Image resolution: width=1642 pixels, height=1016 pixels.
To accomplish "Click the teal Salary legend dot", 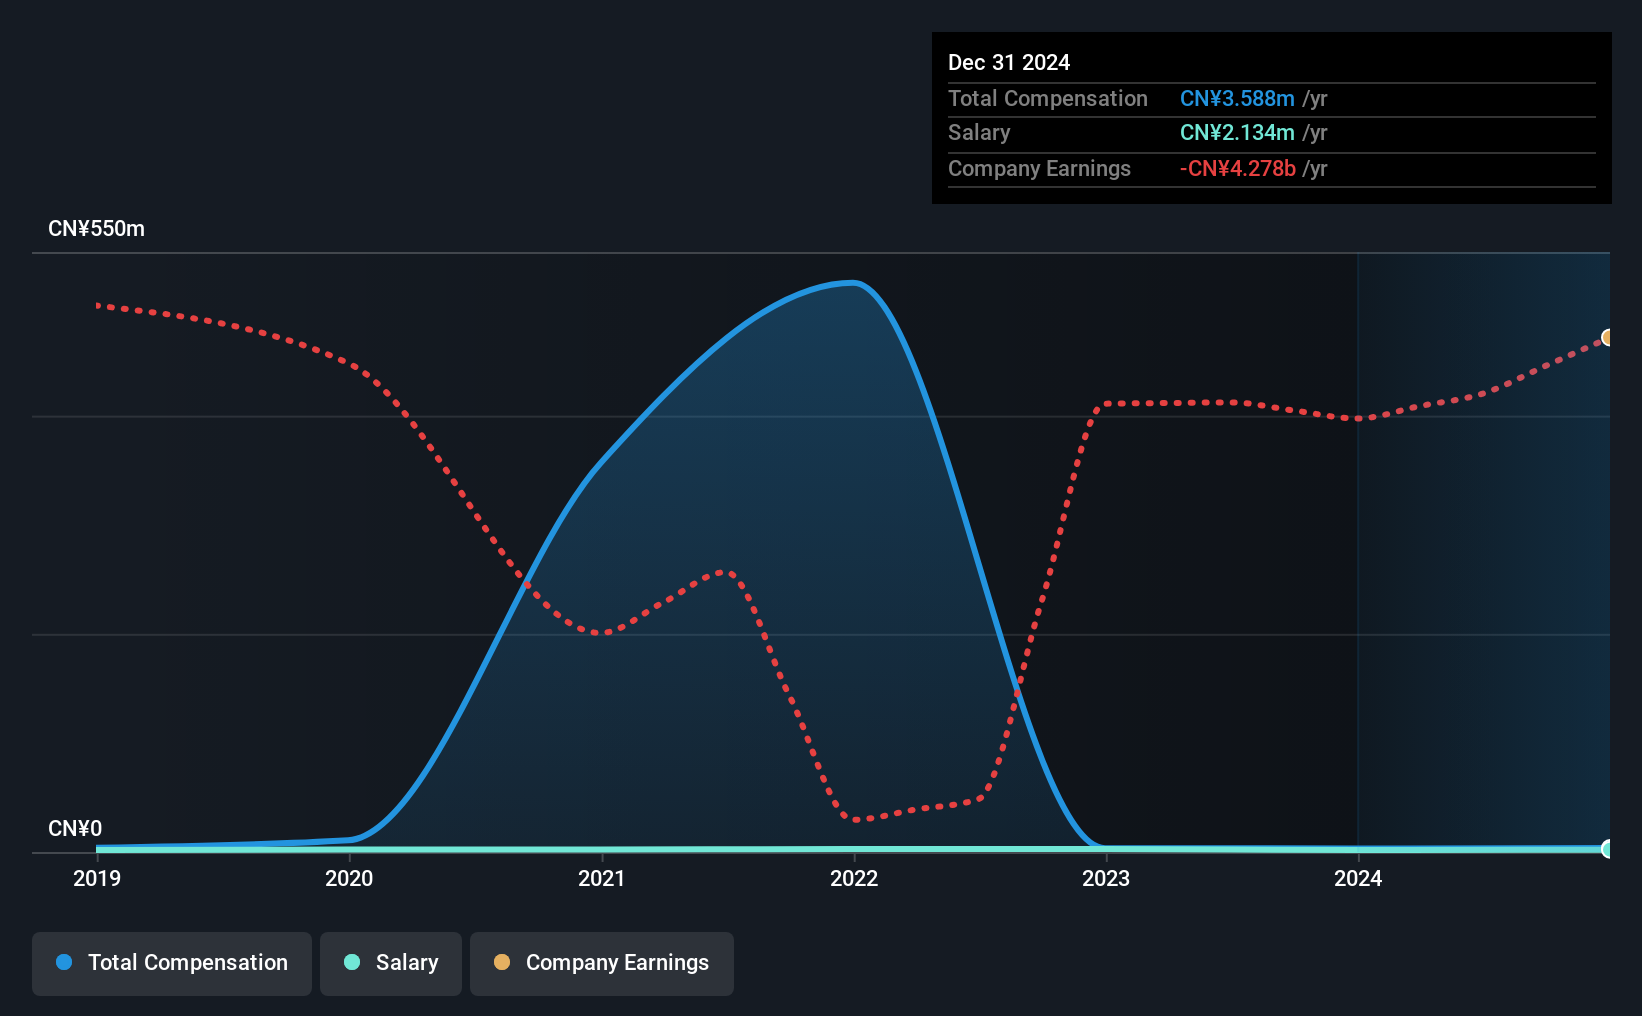I will [352, 962].
